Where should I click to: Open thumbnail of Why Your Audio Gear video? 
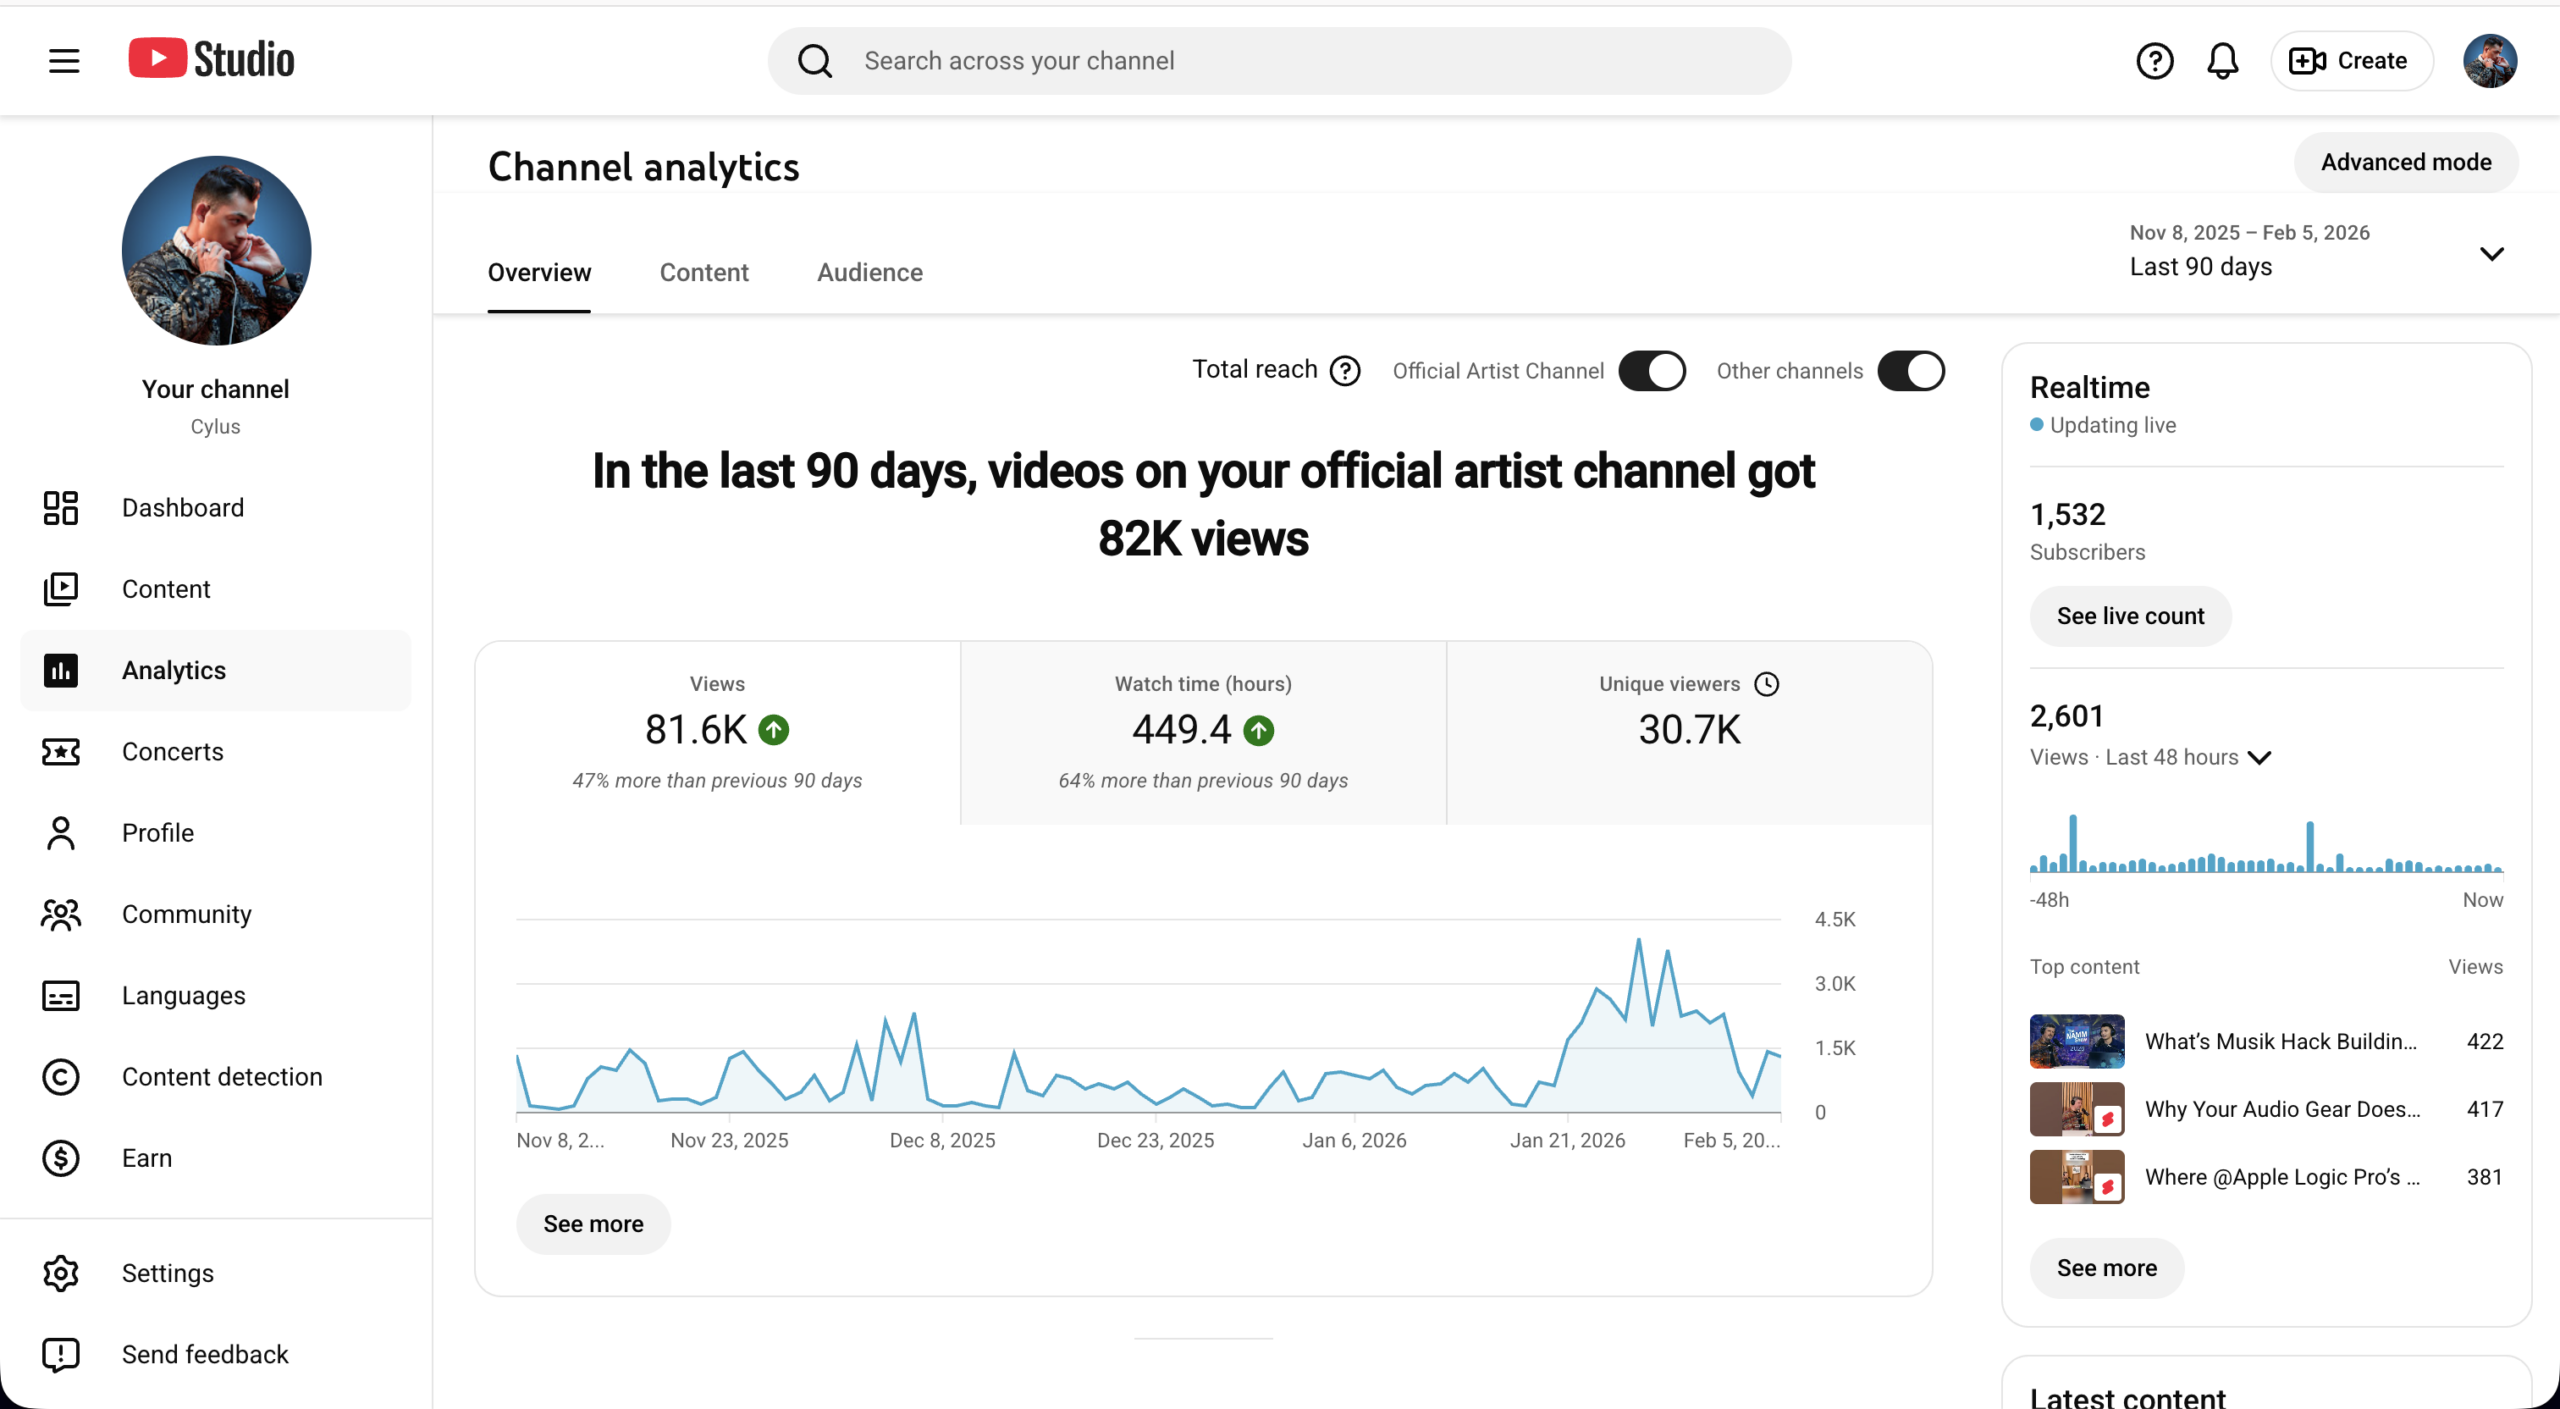coord(2077,1109)
